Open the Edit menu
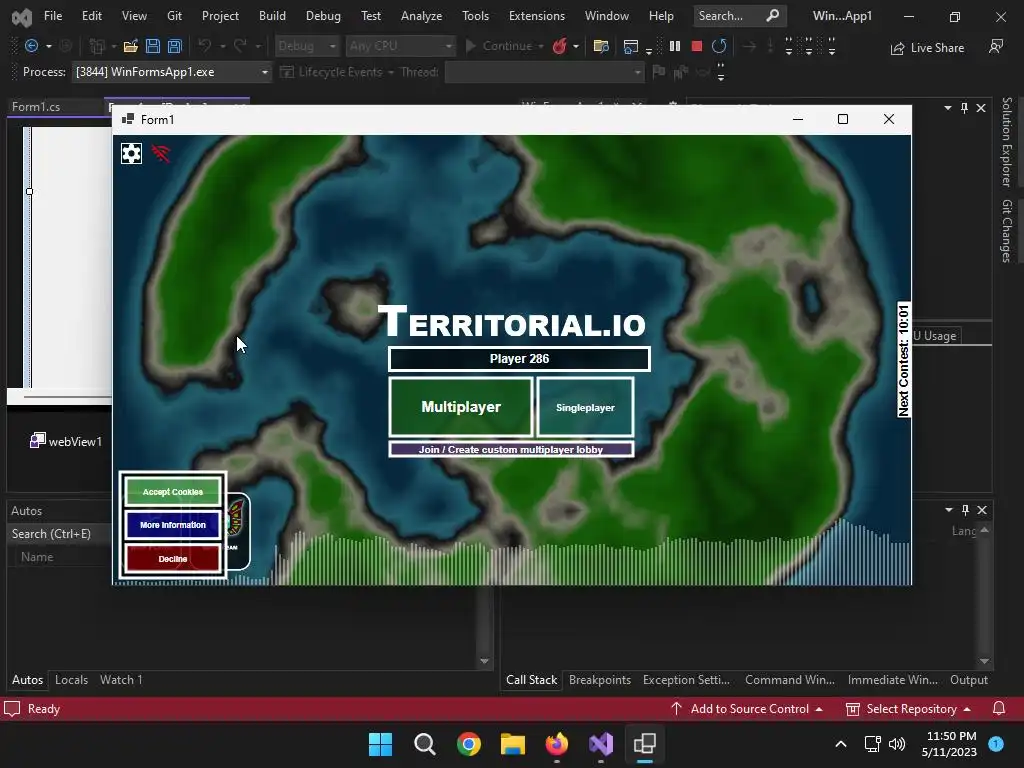 point(91,16)
